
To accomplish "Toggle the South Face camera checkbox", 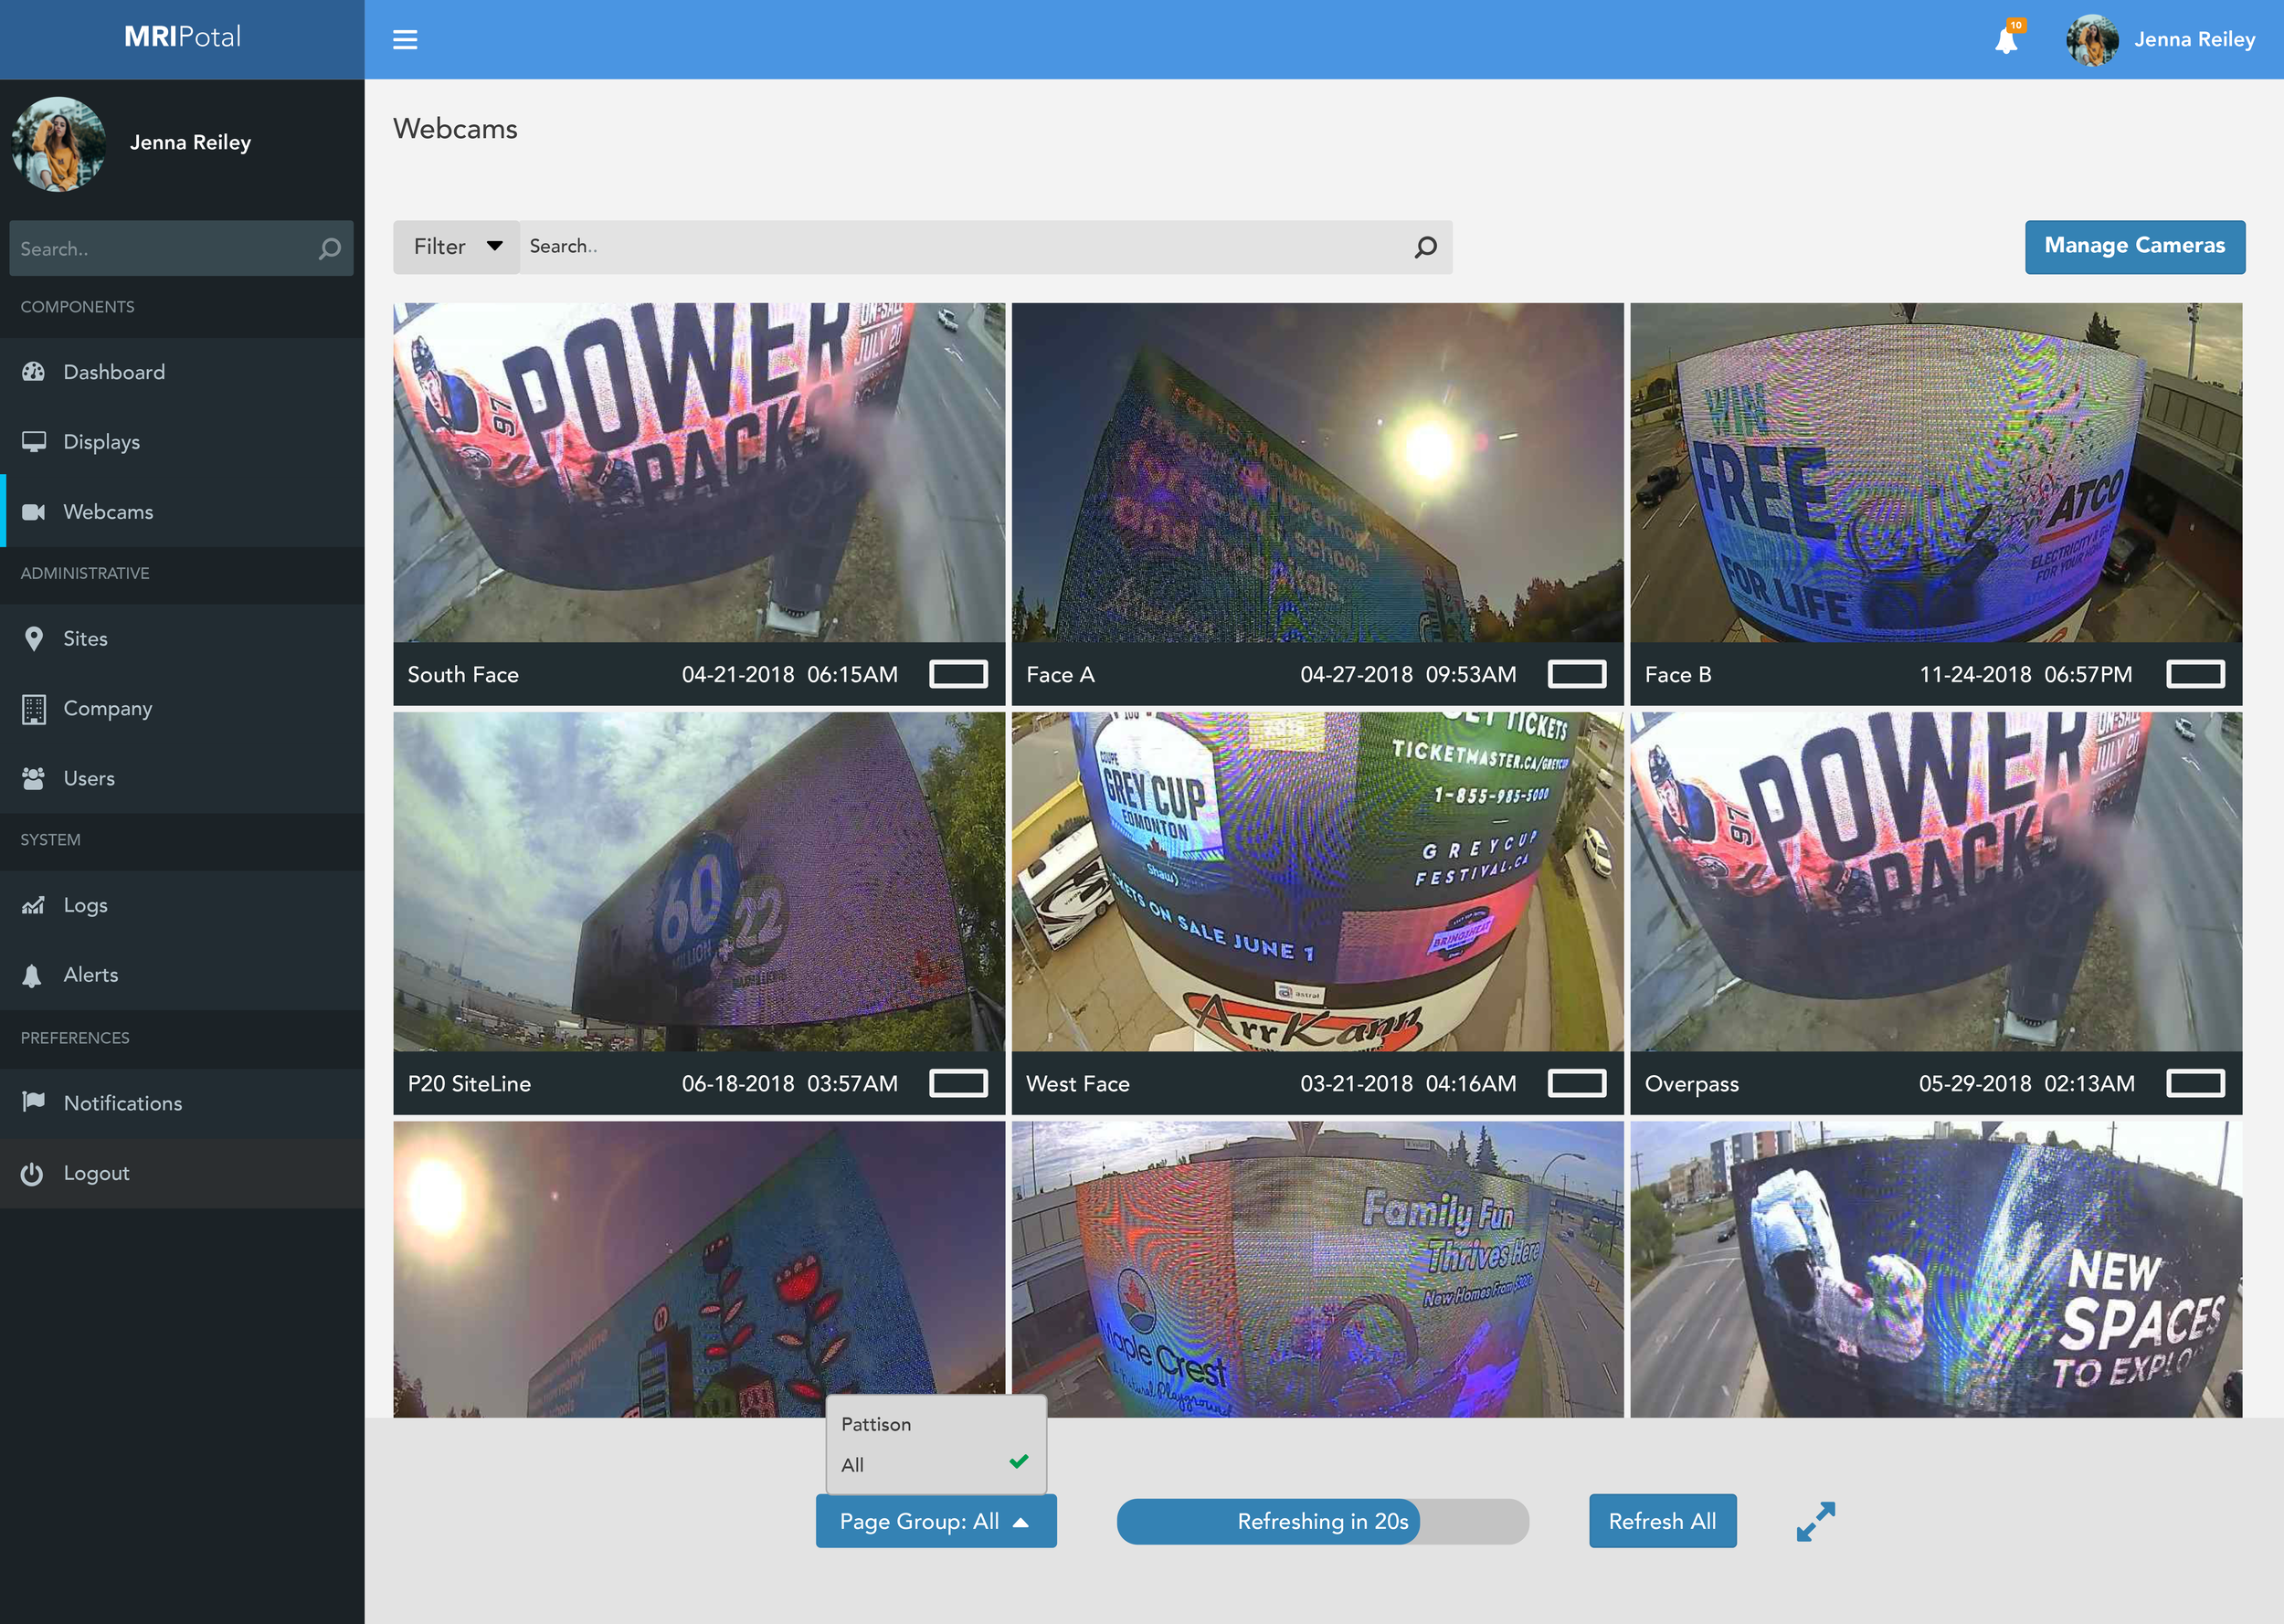I will [957, 674].
